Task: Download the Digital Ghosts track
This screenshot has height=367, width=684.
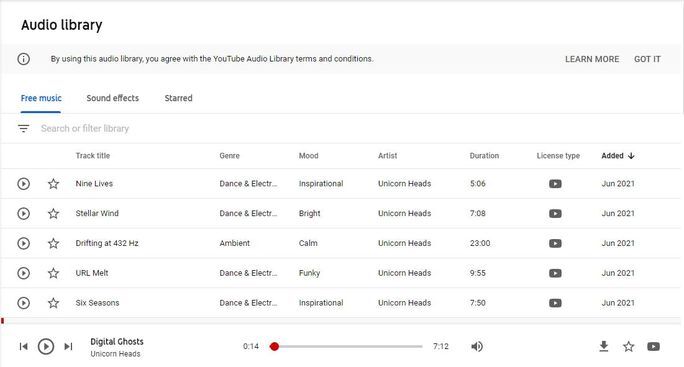Action: (x=604, y=346)
